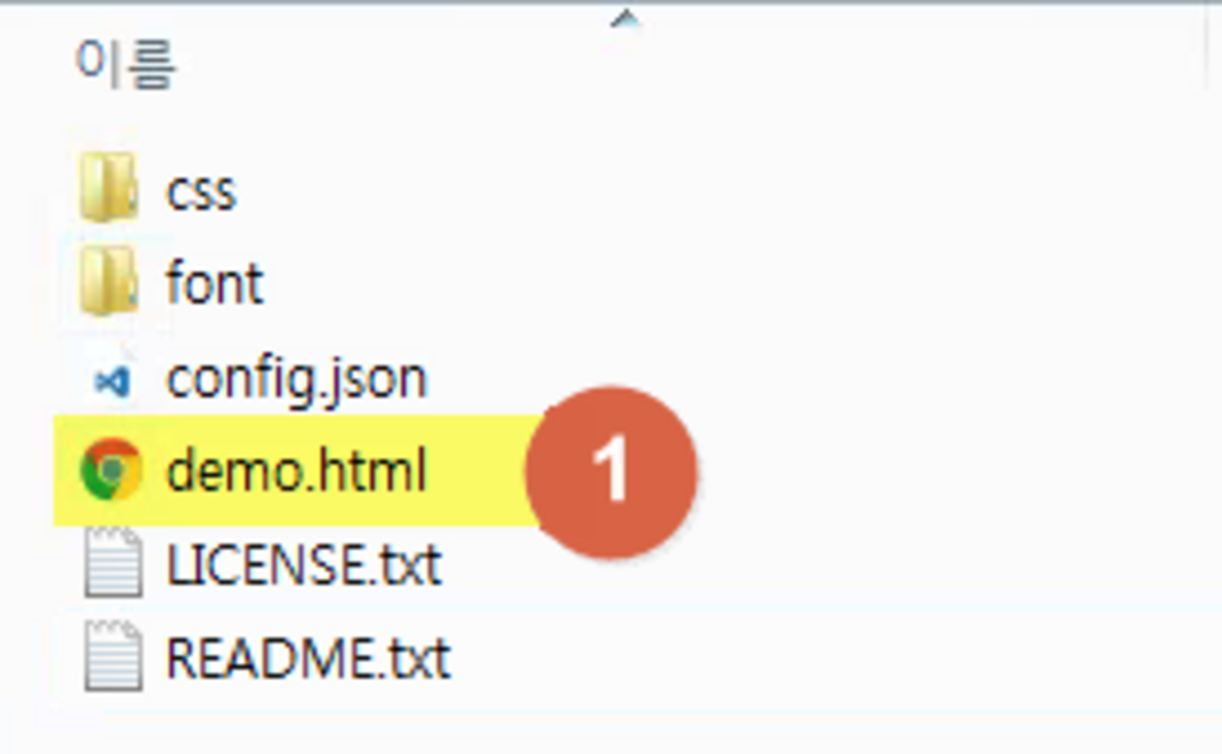The width and height of the screenshot is (1222, 754).
Task: Click yellow highlight left of Chrome icon
Action: coord(66,471)
